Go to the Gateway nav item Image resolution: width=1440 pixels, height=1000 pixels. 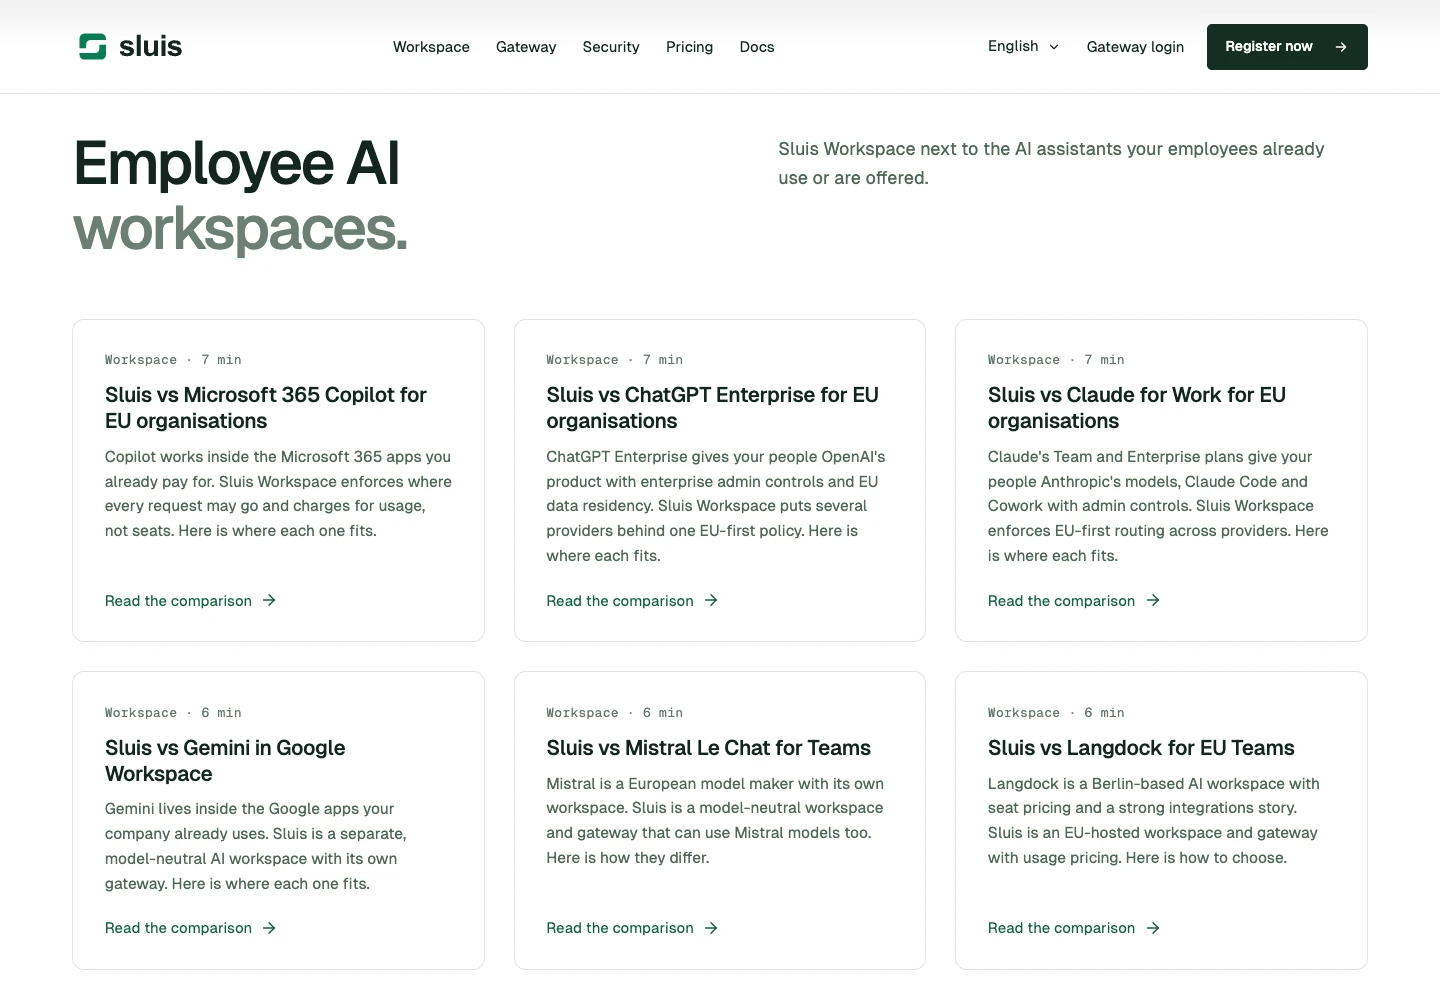point(526,47)
